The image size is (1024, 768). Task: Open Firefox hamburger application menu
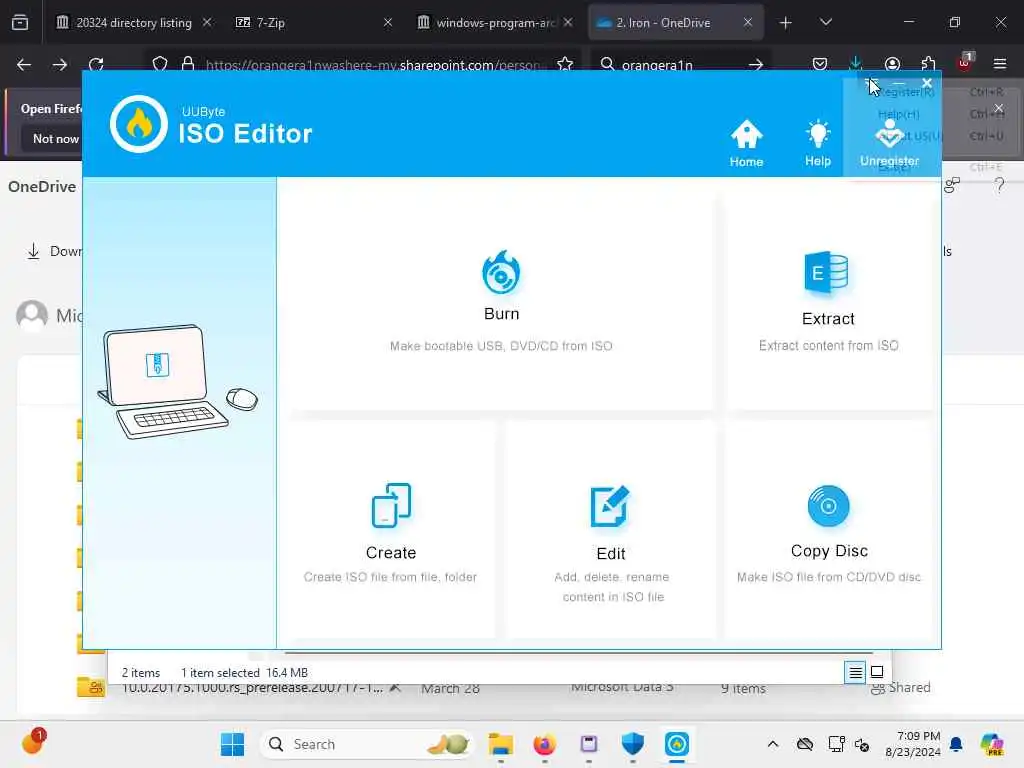click(1000, 64)
